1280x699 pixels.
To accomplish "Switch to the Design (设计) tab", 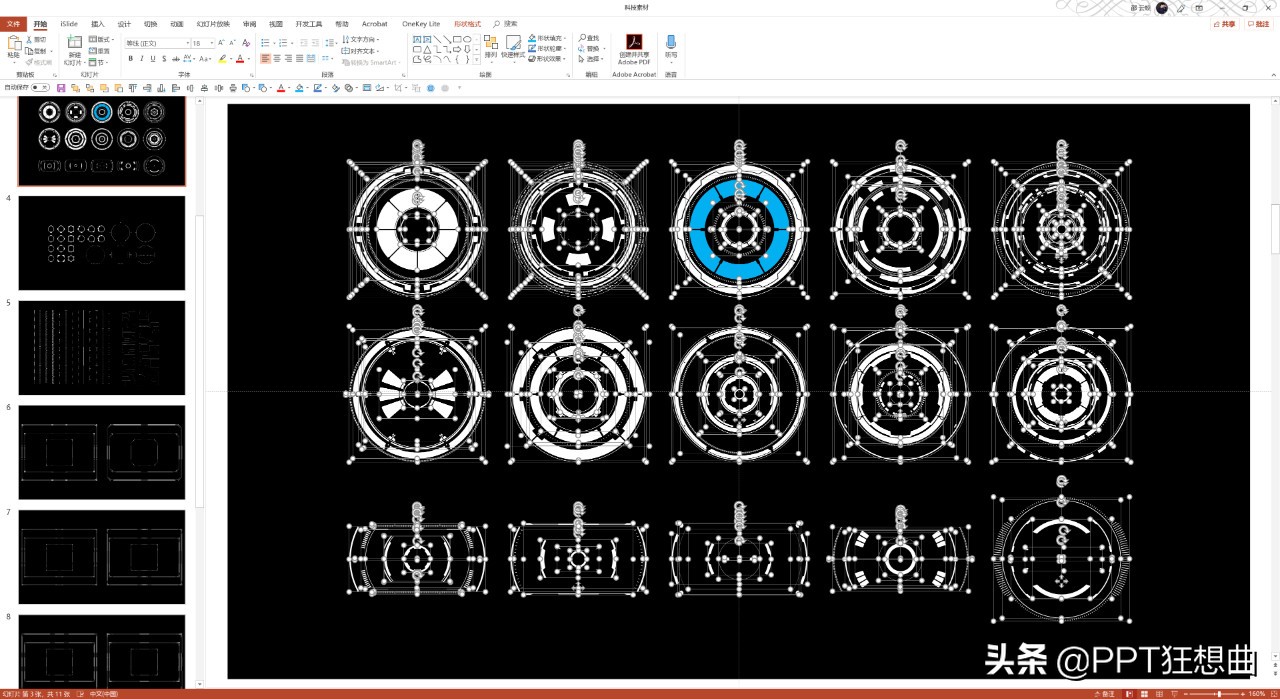I will (124, 23).
